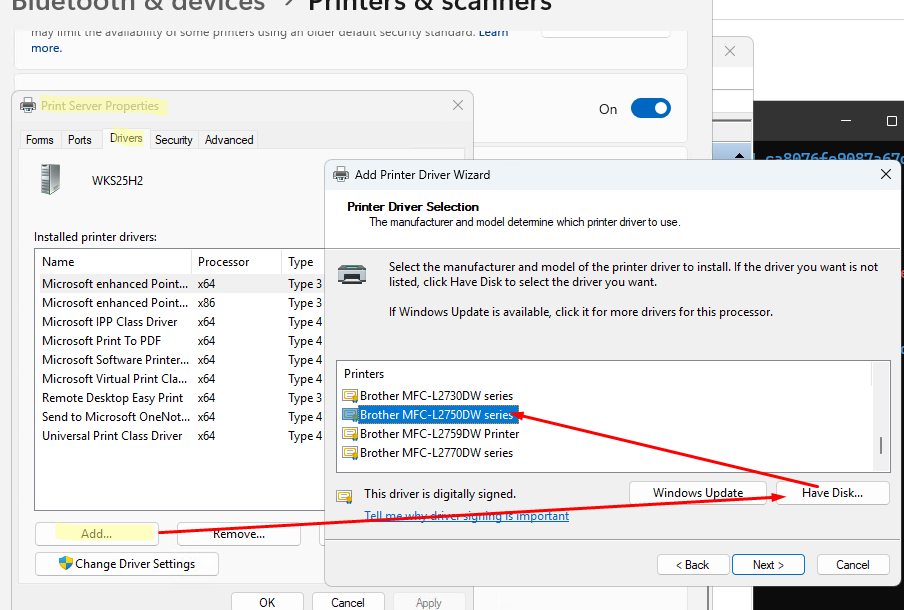The image size is (904, 610).
Task: Select Microsoft Print To PDF driver row
Action: [102, 341]
